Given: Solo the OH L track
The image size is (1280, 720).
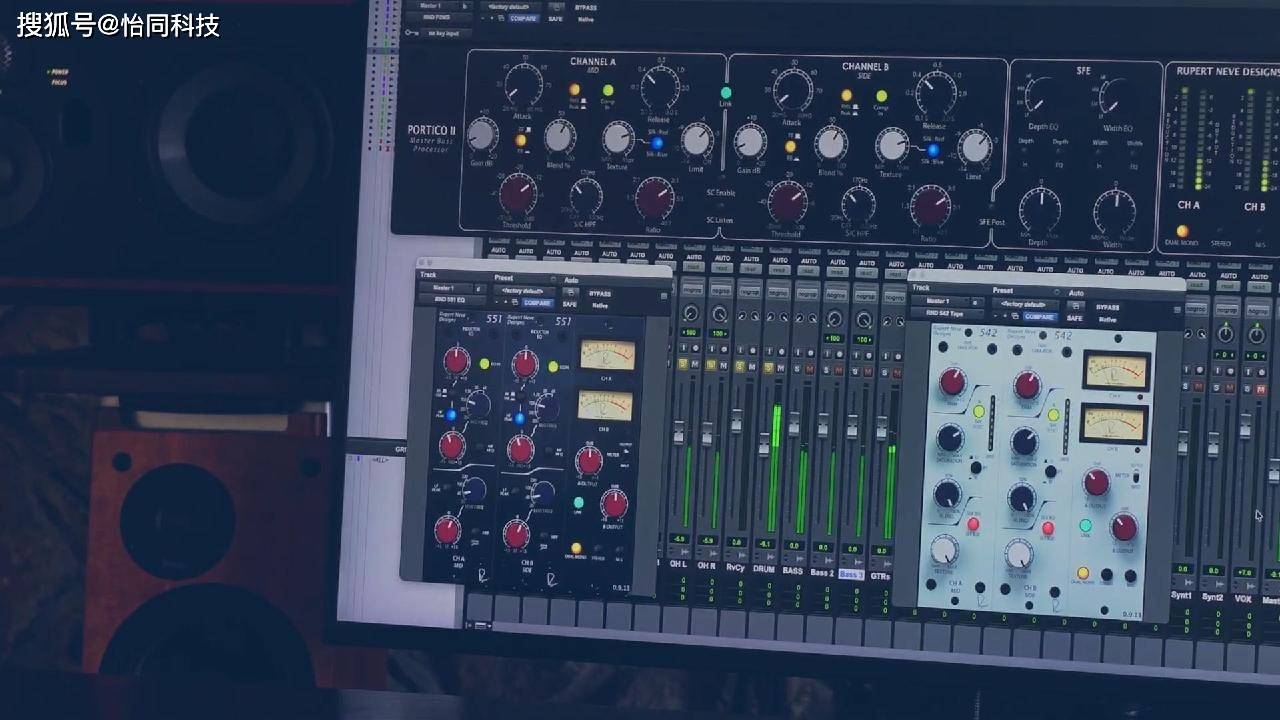Looking at the screenshot, I should (685, 365).
